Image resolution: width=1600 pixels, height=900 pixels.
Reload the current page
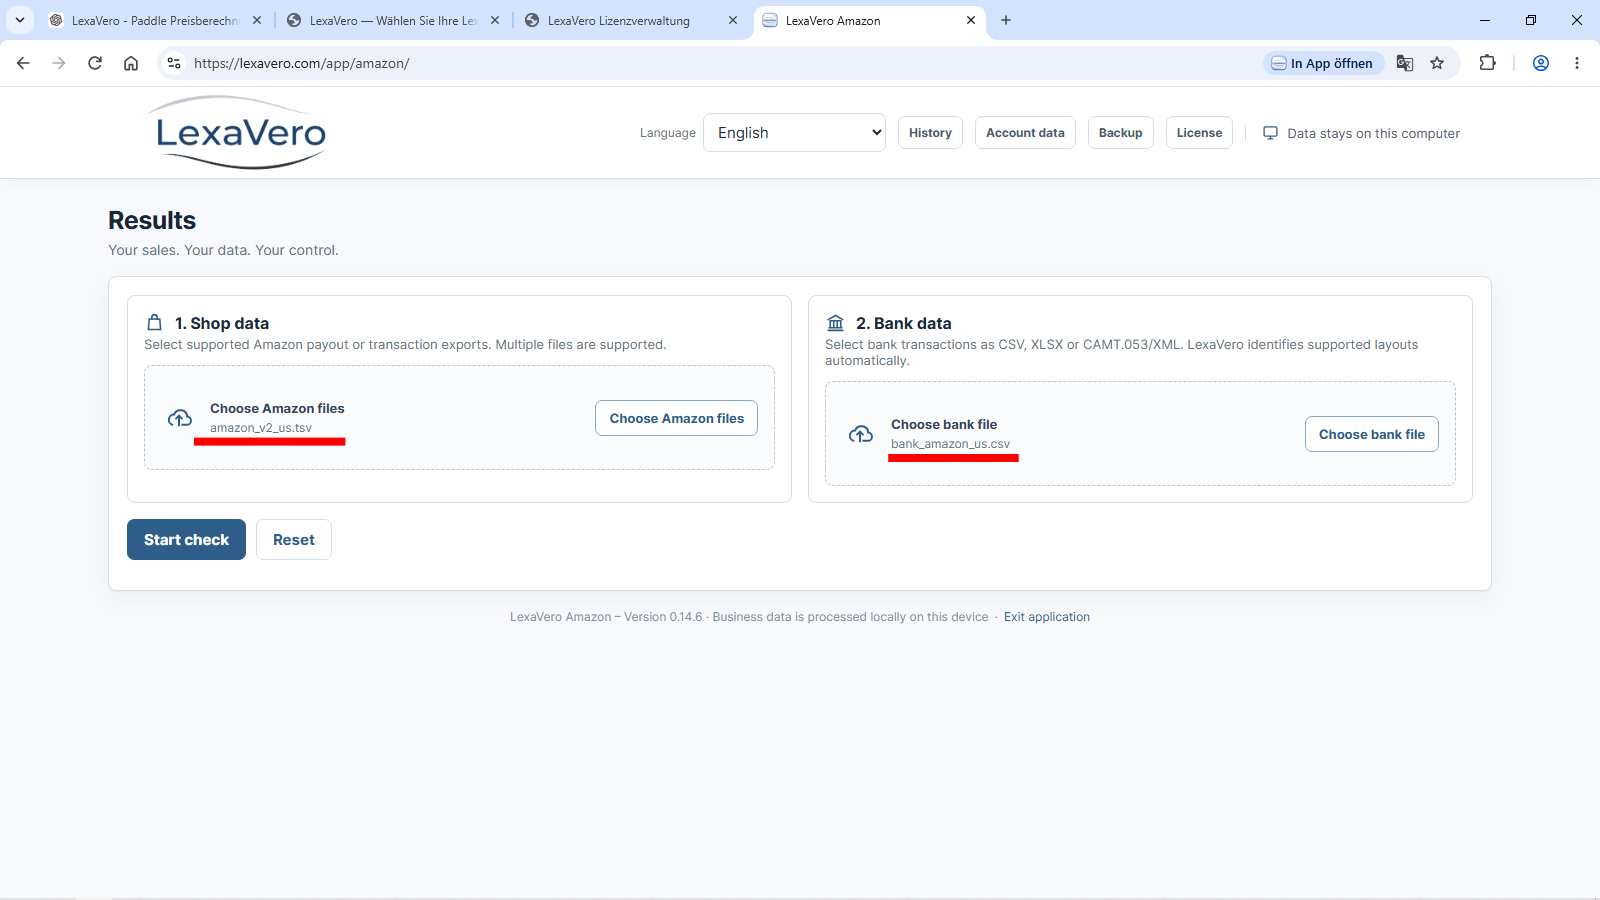click(95, 63)
